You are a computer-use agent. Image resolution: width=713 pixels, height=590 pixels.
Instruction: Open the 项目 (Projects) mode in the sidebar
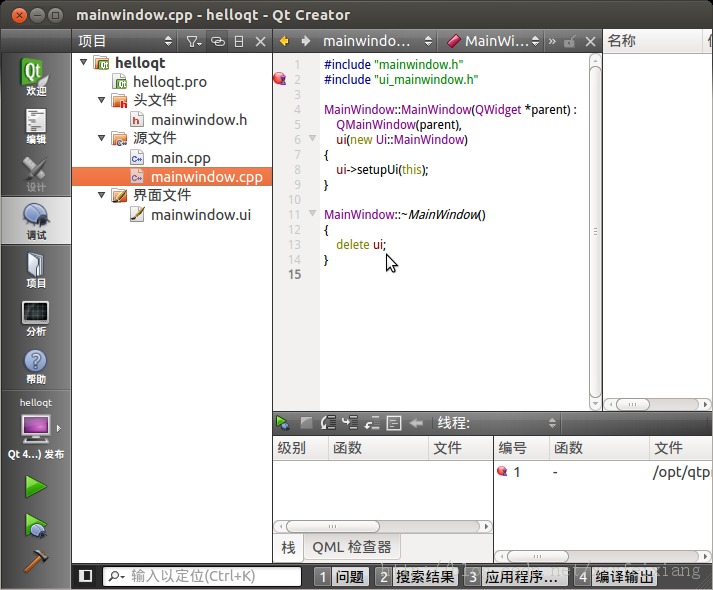click(x=35, y=270)
